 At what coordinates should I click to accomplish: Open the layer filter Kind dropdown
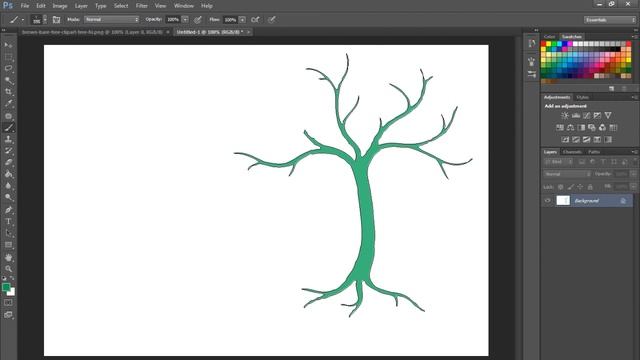click(558, 162)
